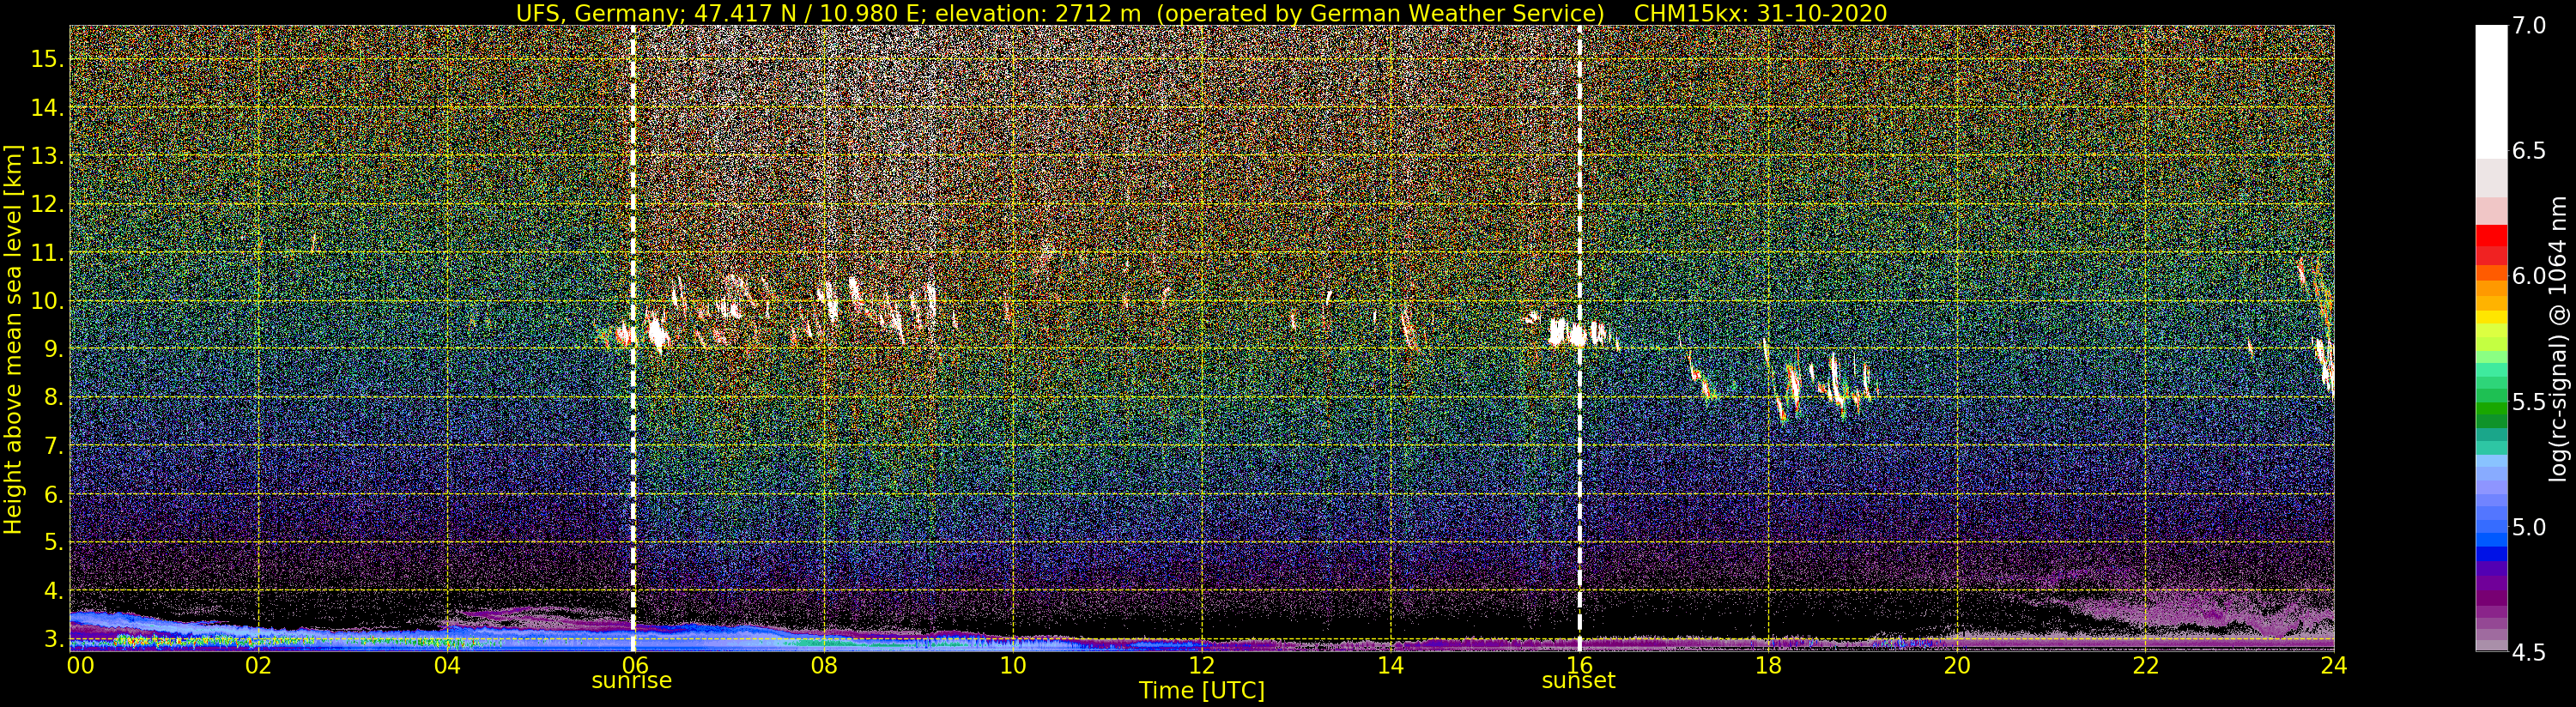Click the dashed white sunset line at 16 UTC
Screen dimensions: 2576x707
point(1579,338)
